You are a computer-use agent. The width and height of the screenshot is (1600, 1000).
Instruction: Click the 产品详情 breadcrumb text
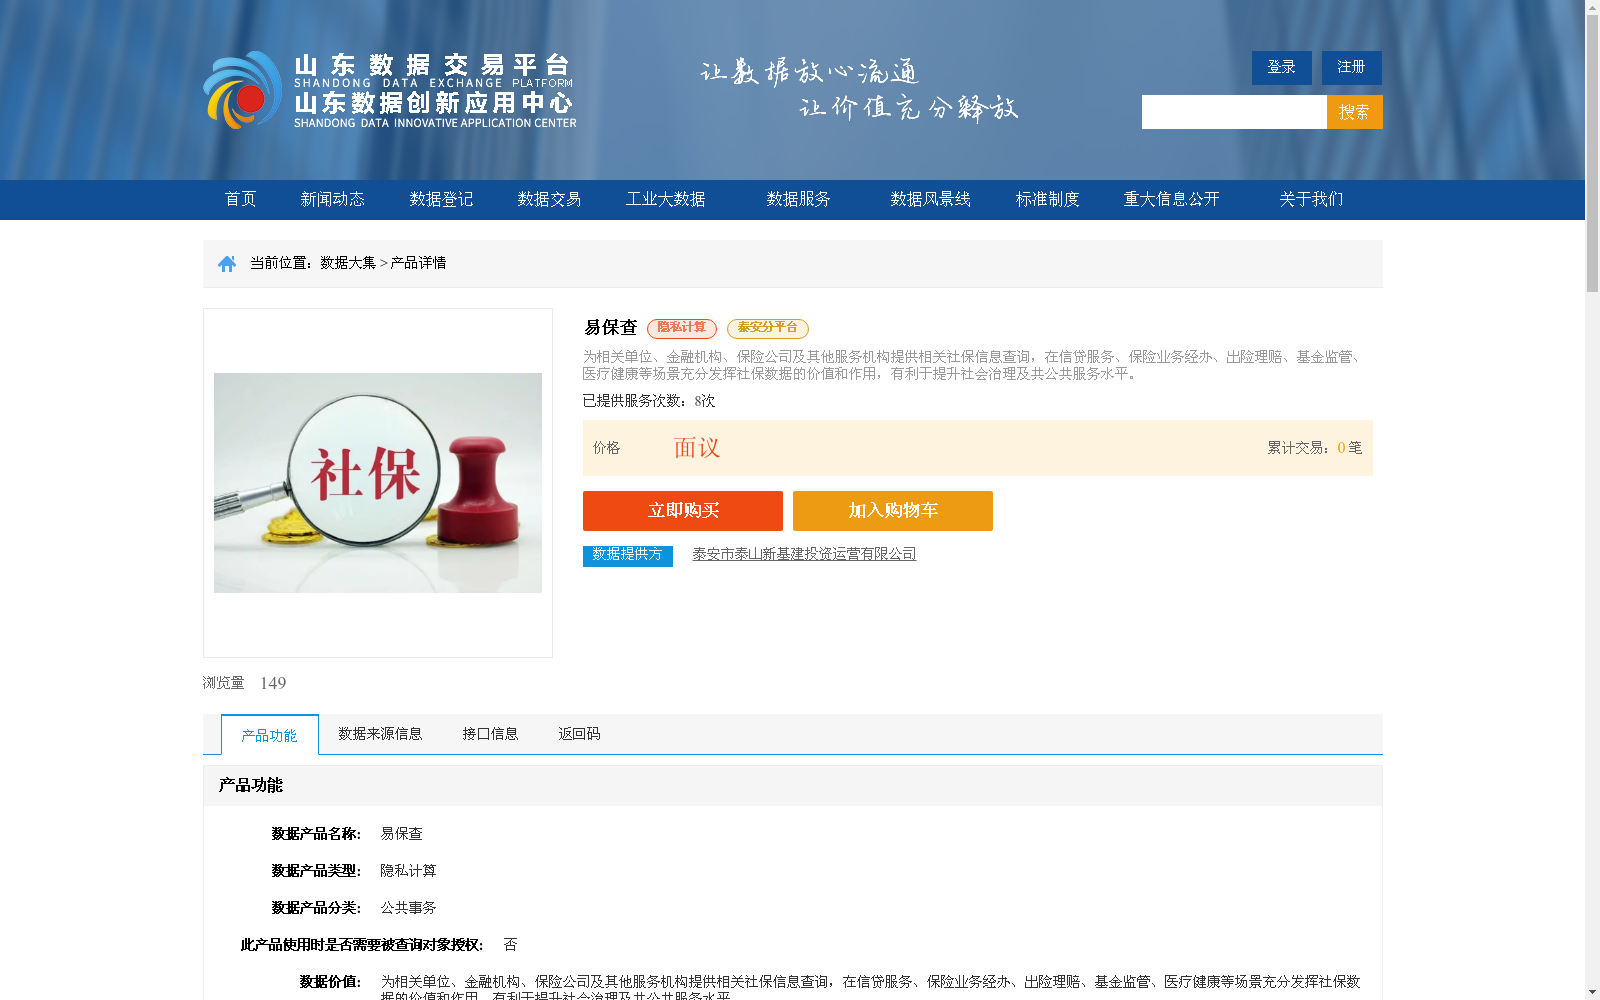point(418,263)
